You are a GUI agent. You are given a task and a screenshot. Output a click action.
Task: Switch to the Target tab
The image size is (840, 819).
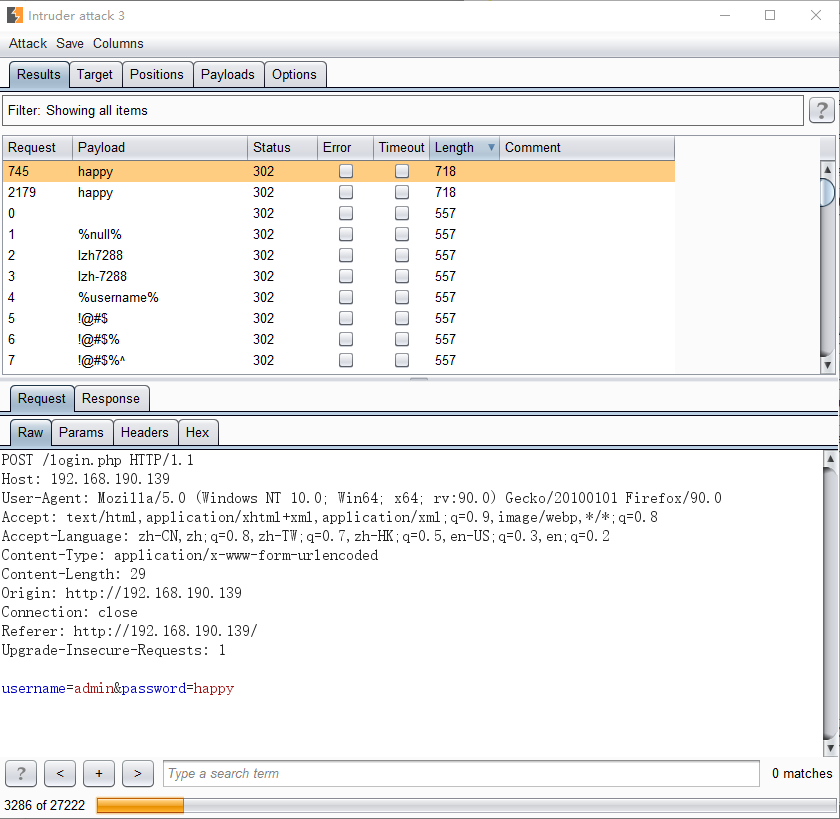pyautogui.click(x=95, y=74)
